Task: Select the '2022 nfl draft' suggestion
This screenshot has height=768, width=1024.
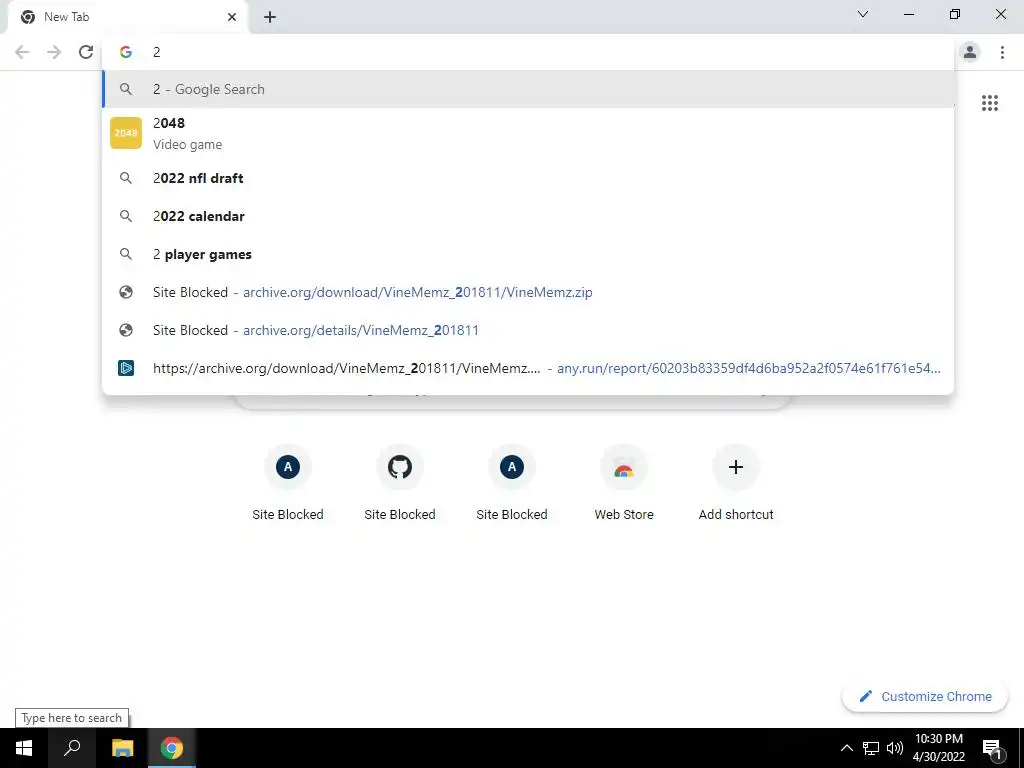Action: click(528, 178)
